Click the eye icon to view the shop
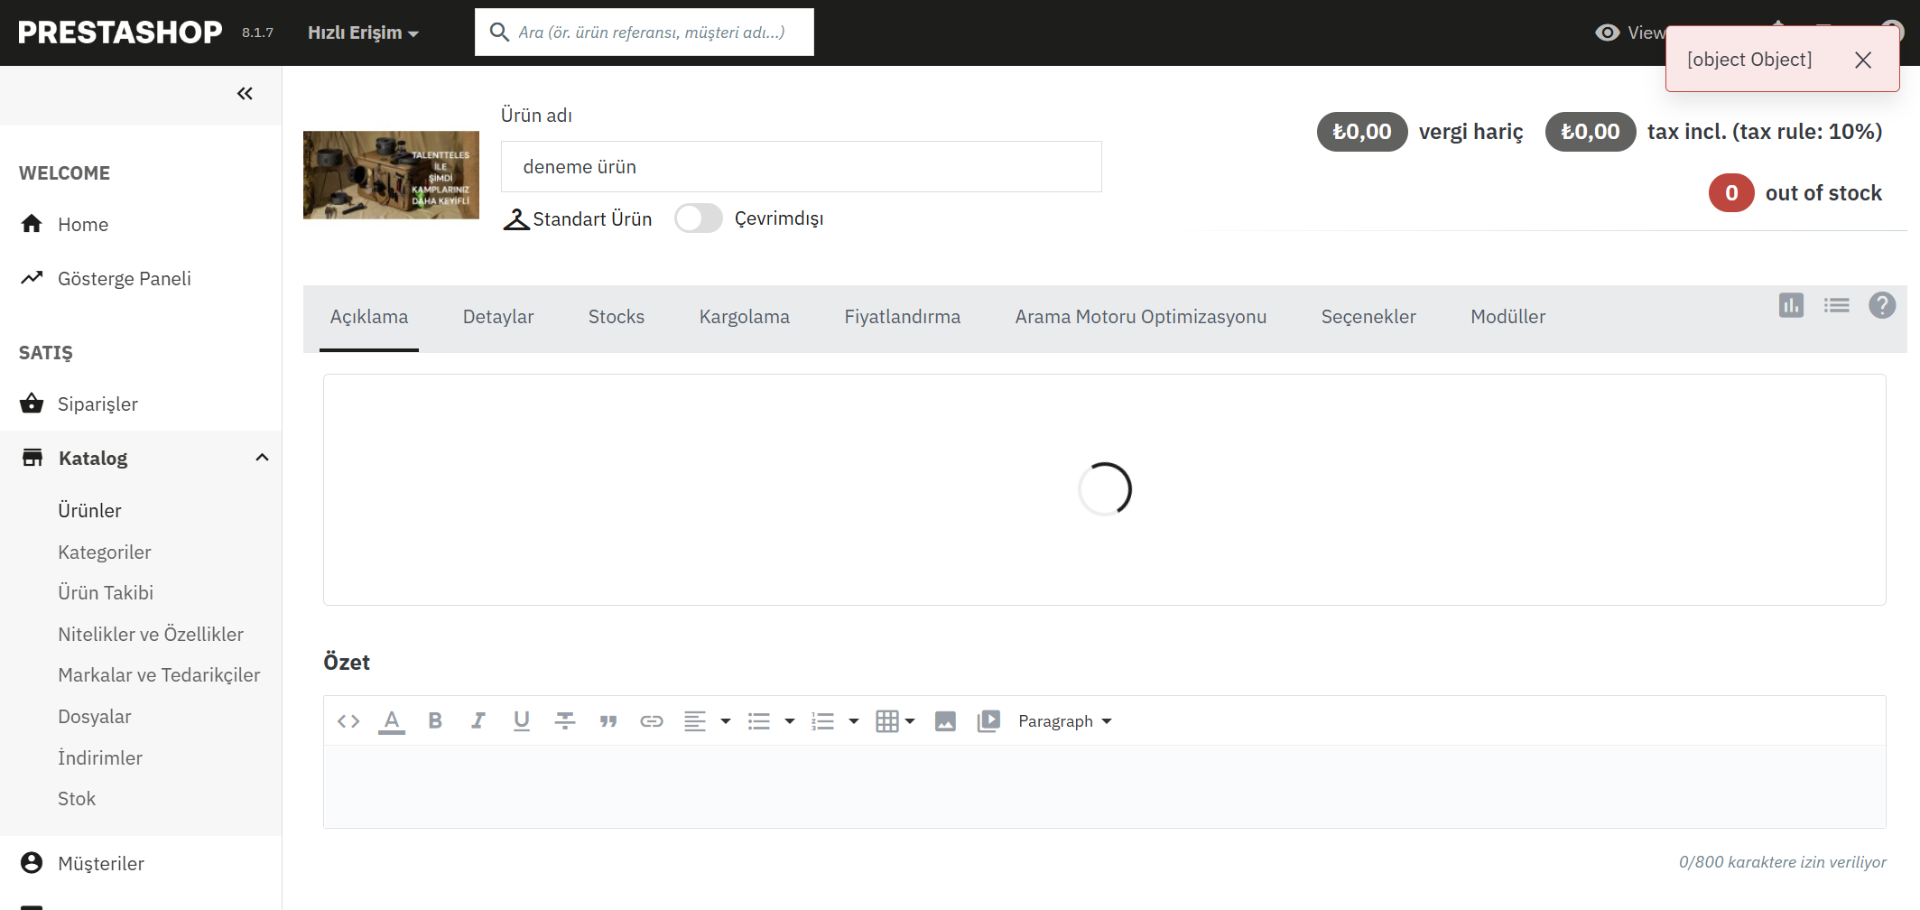1920x910 pixels. 1607,32
